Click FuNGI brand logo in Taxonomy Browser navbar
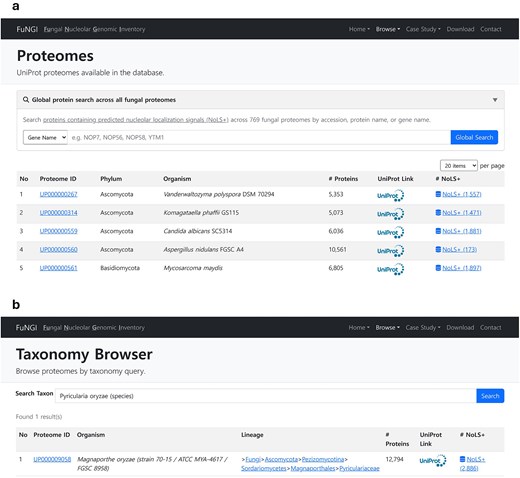 [26, 327]
